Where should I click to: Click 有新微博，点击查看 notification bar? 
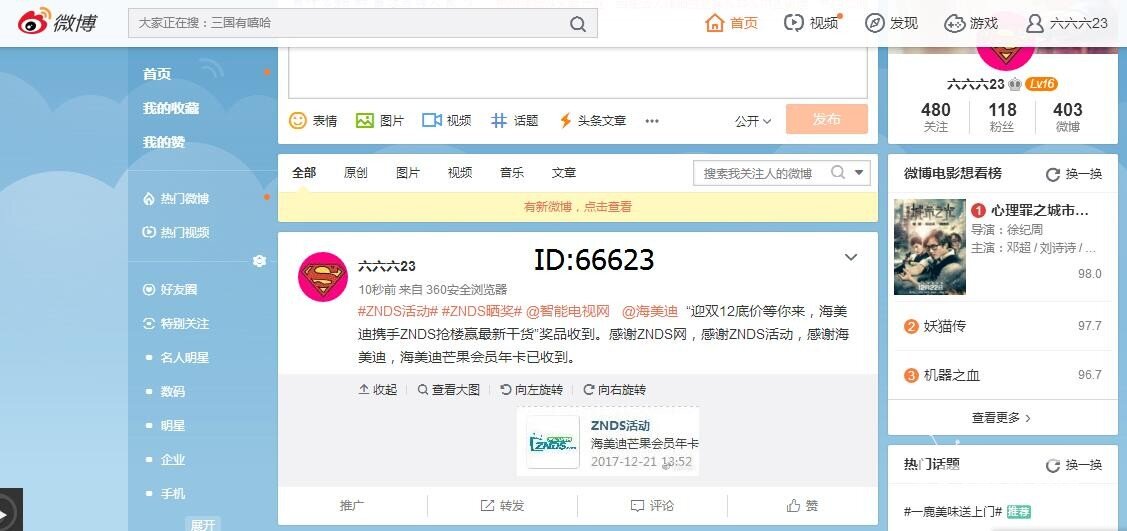click(578, 207)
